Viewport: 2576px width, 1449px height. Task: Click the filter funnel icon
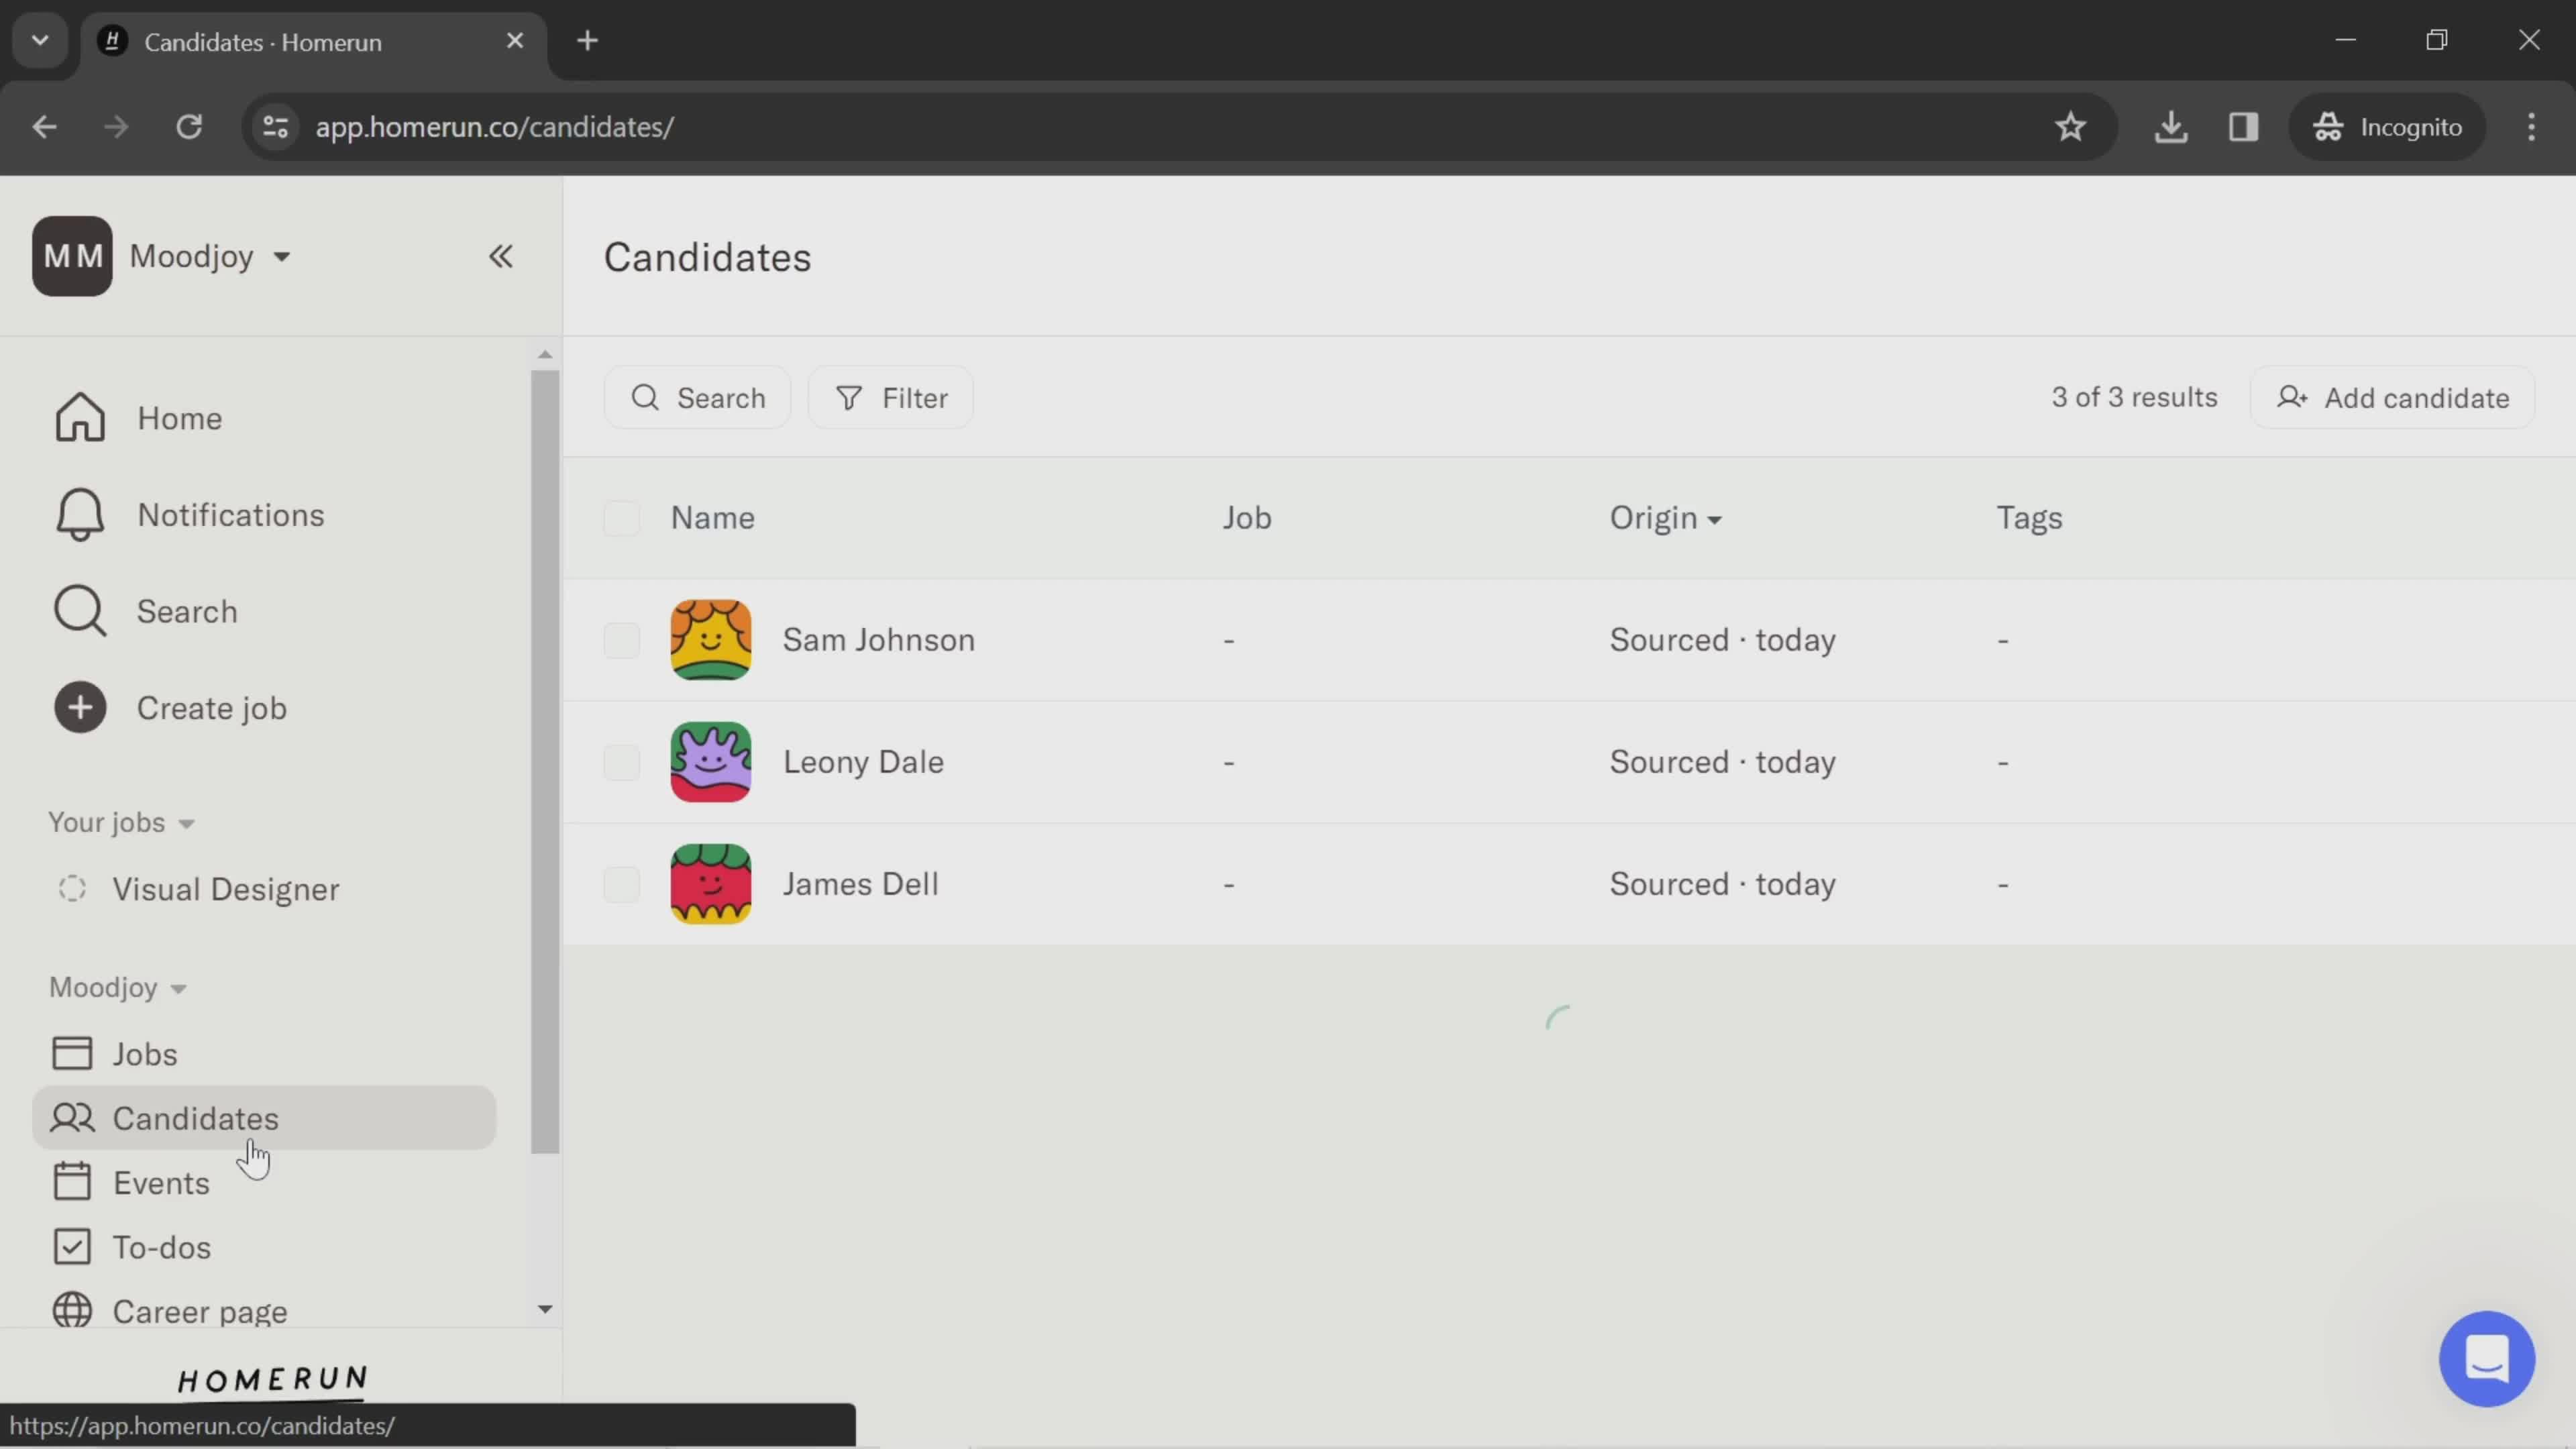[x=848, y=398]
